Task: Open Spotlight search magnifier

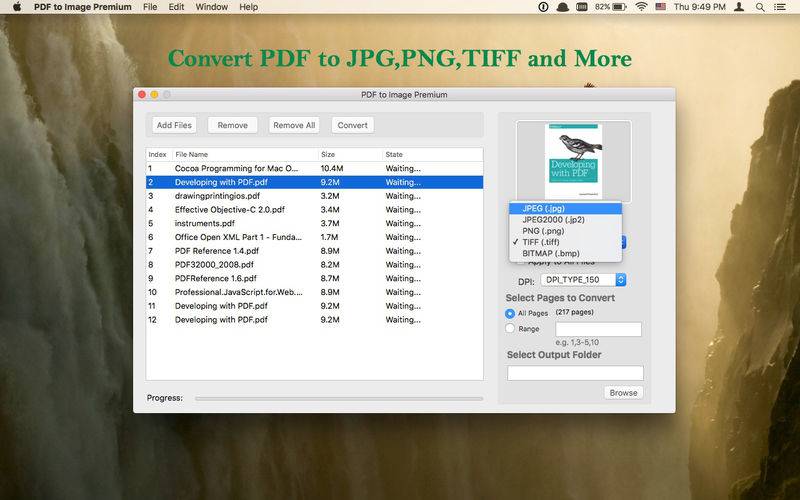Action: click(760, 7)
